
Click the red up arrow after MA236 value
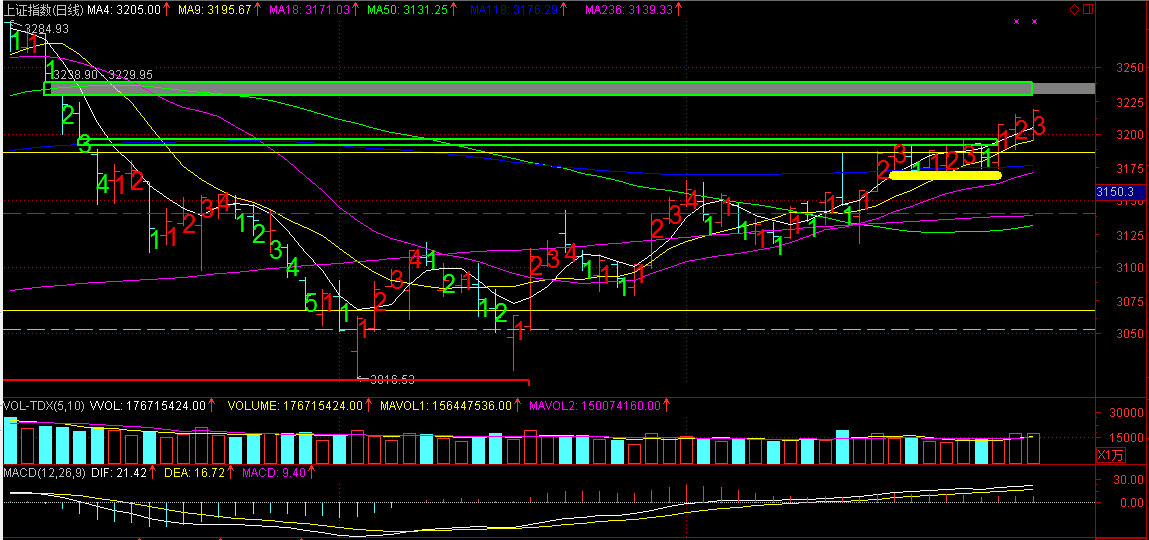(x=679, y=9)
